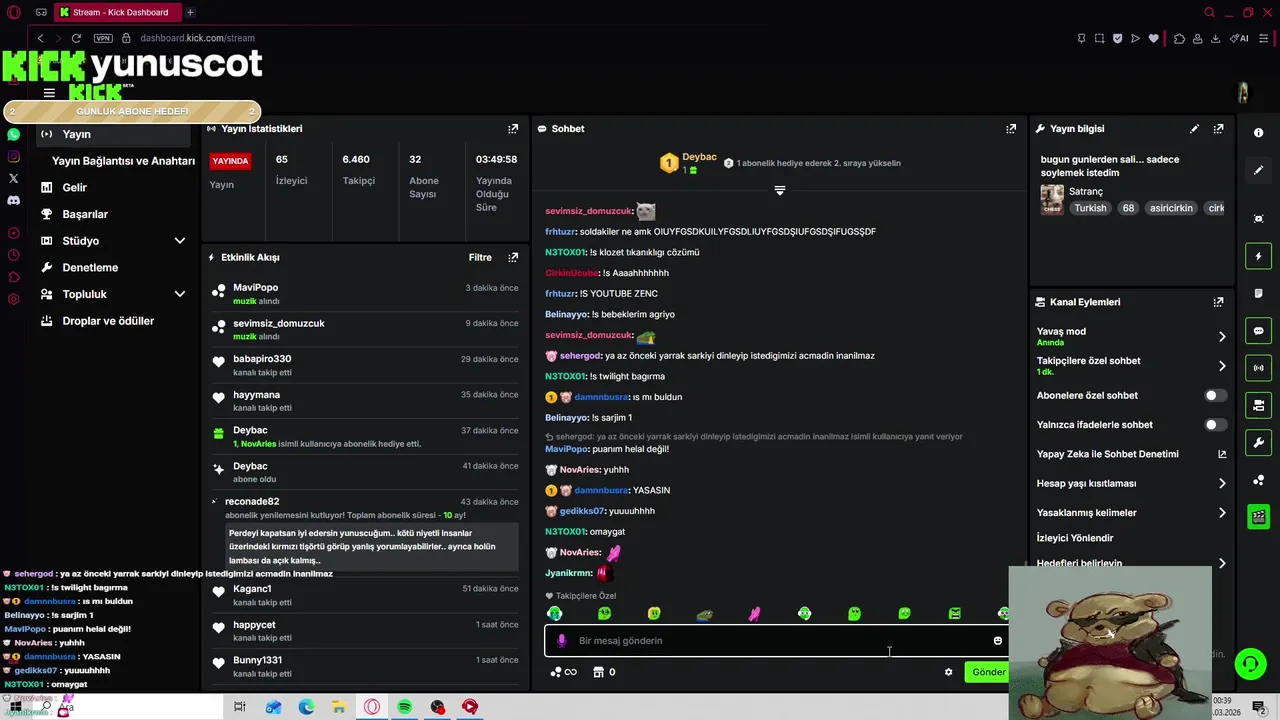Viewport: 1280px width, 720px height.
Task: Open Yavaş mod options
Action: click(x=1131, y=337)
